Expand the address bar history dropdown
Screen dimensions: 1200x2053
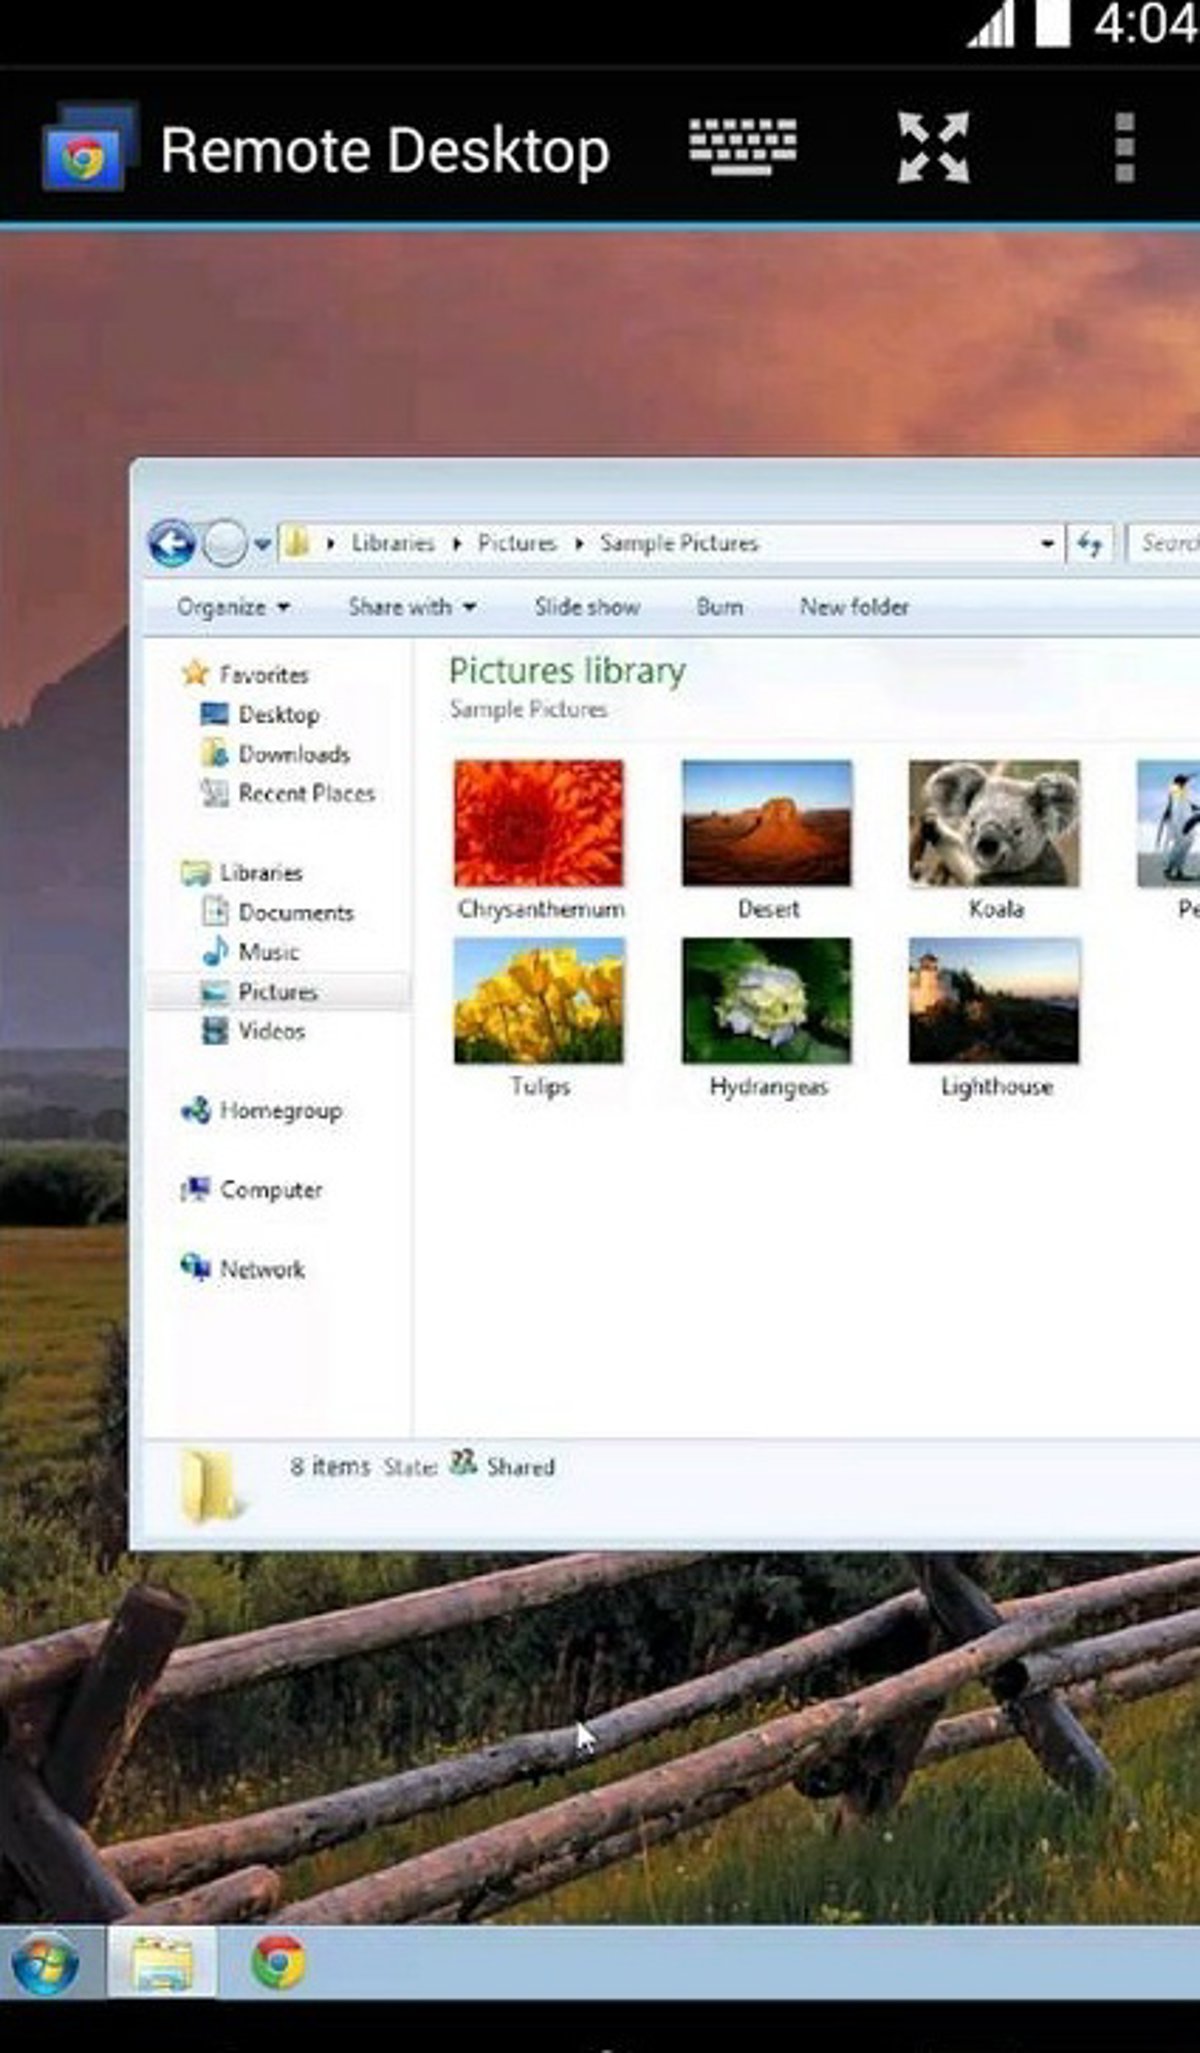(1047, 544)
